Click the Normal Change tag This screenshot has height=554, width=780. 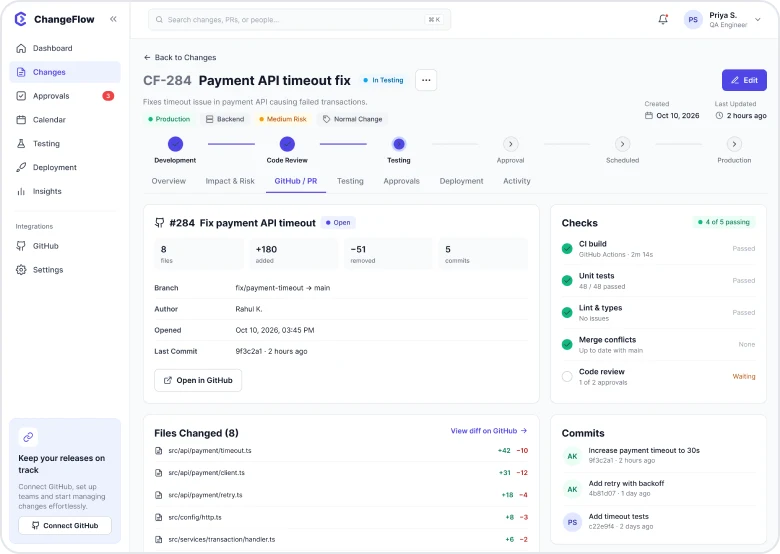click(352, 119)
